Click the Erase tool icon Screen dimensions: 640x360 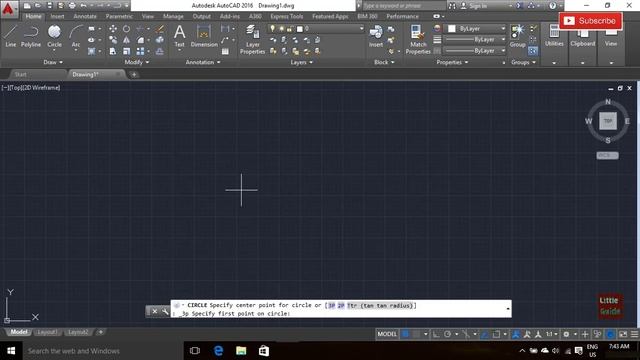coord(160,29)
